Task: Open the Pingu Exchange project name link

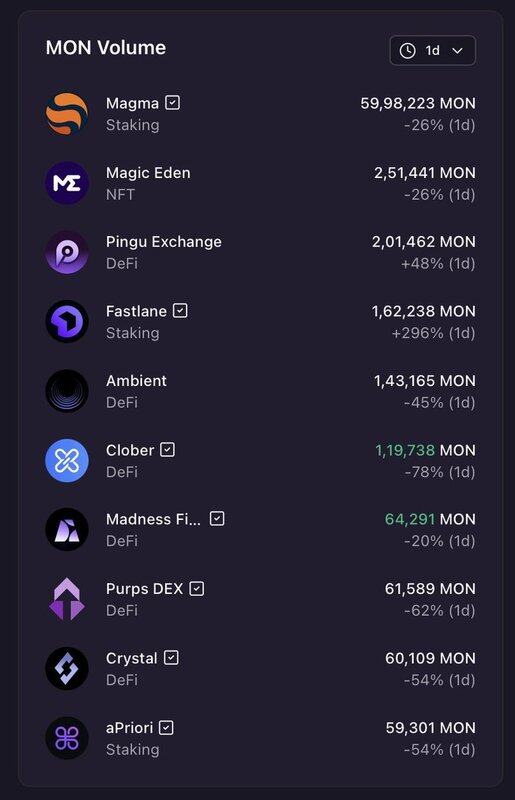Action: click(x=164, y=242)
